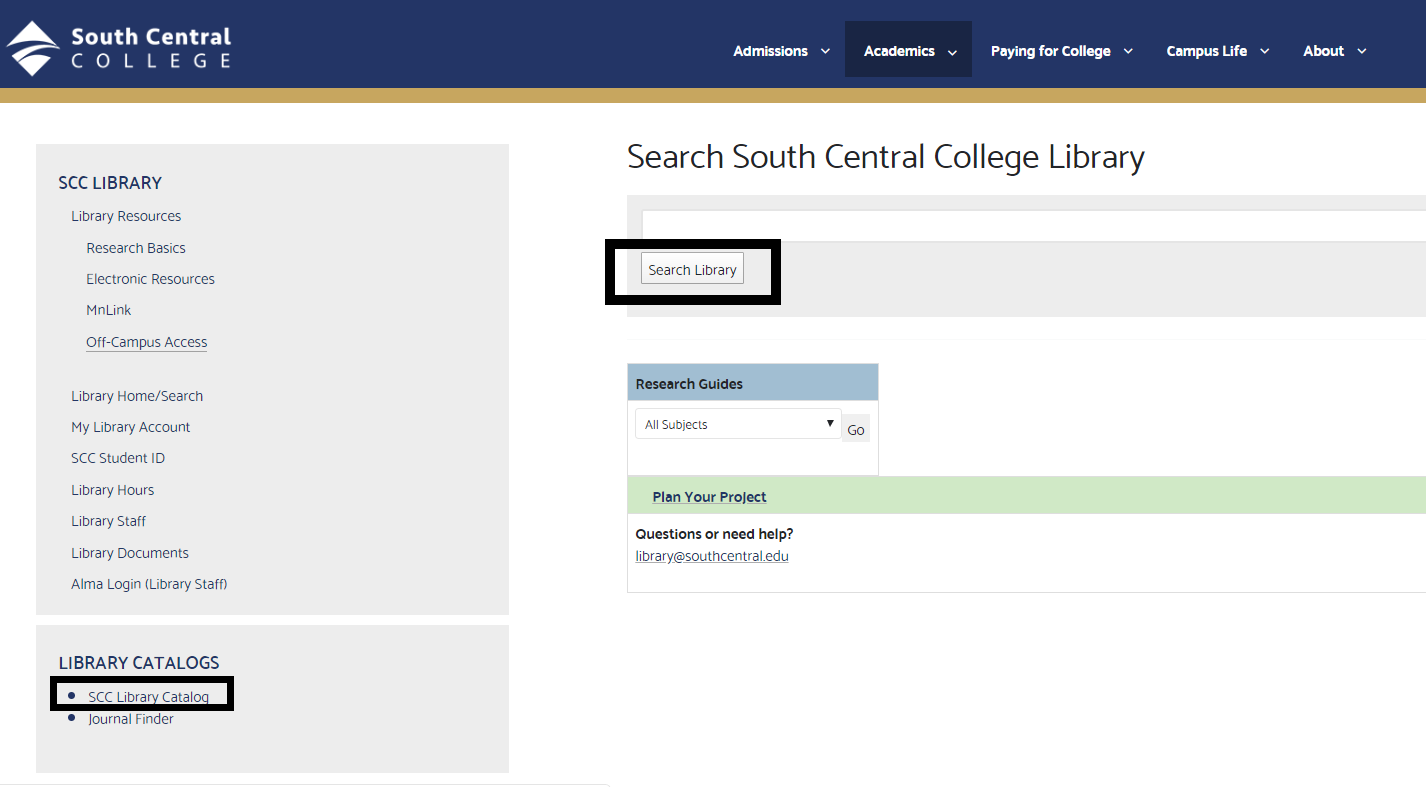
Task: Go to Research Basics page
Action: [136, 248]
